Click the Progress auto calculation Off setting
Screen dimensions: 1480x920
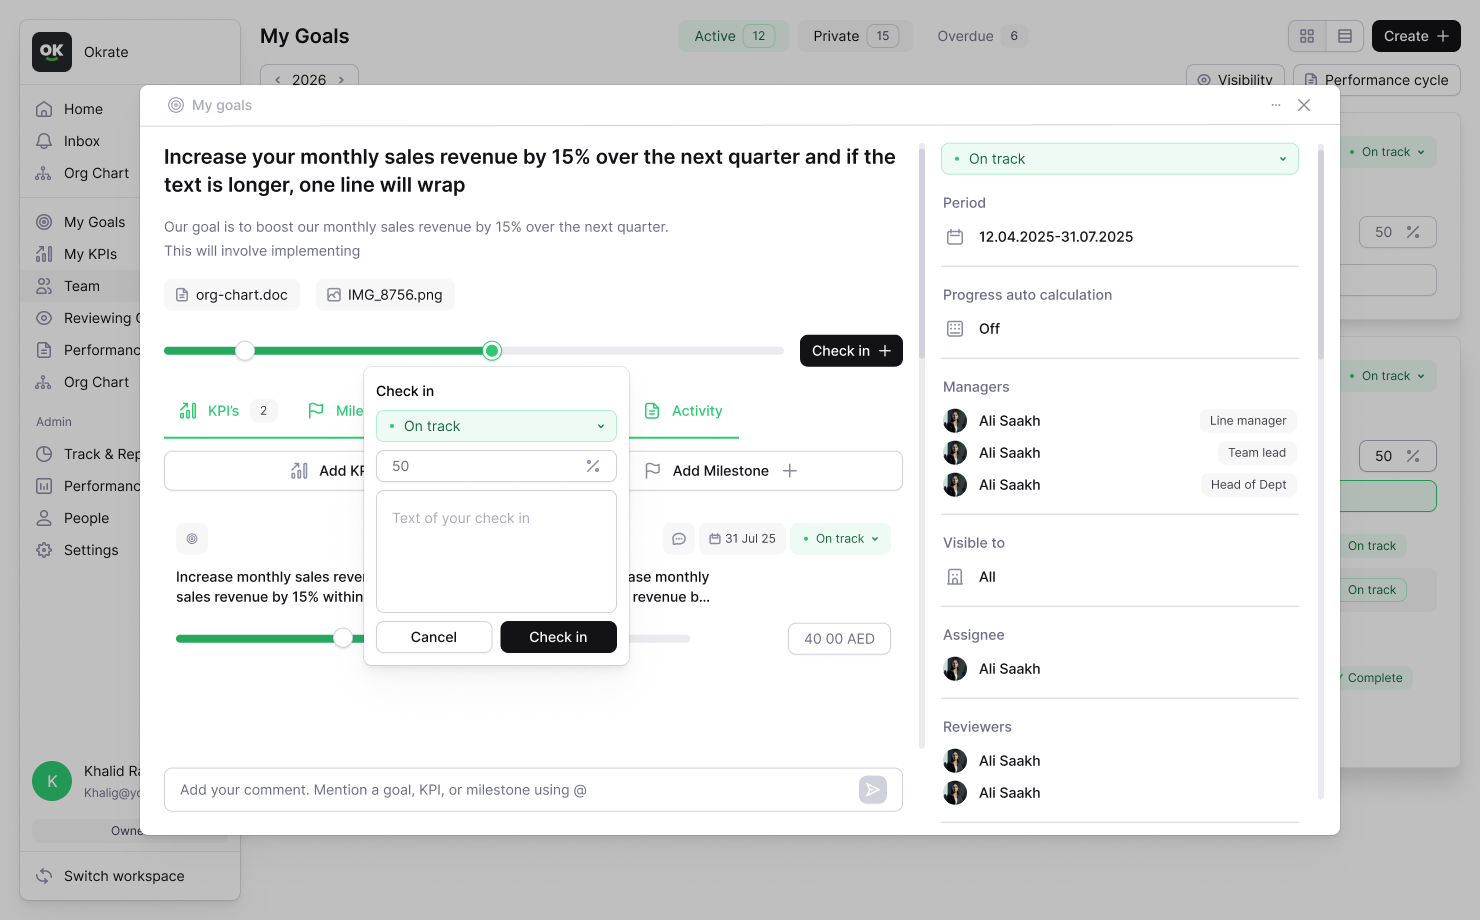pos(989,329)
